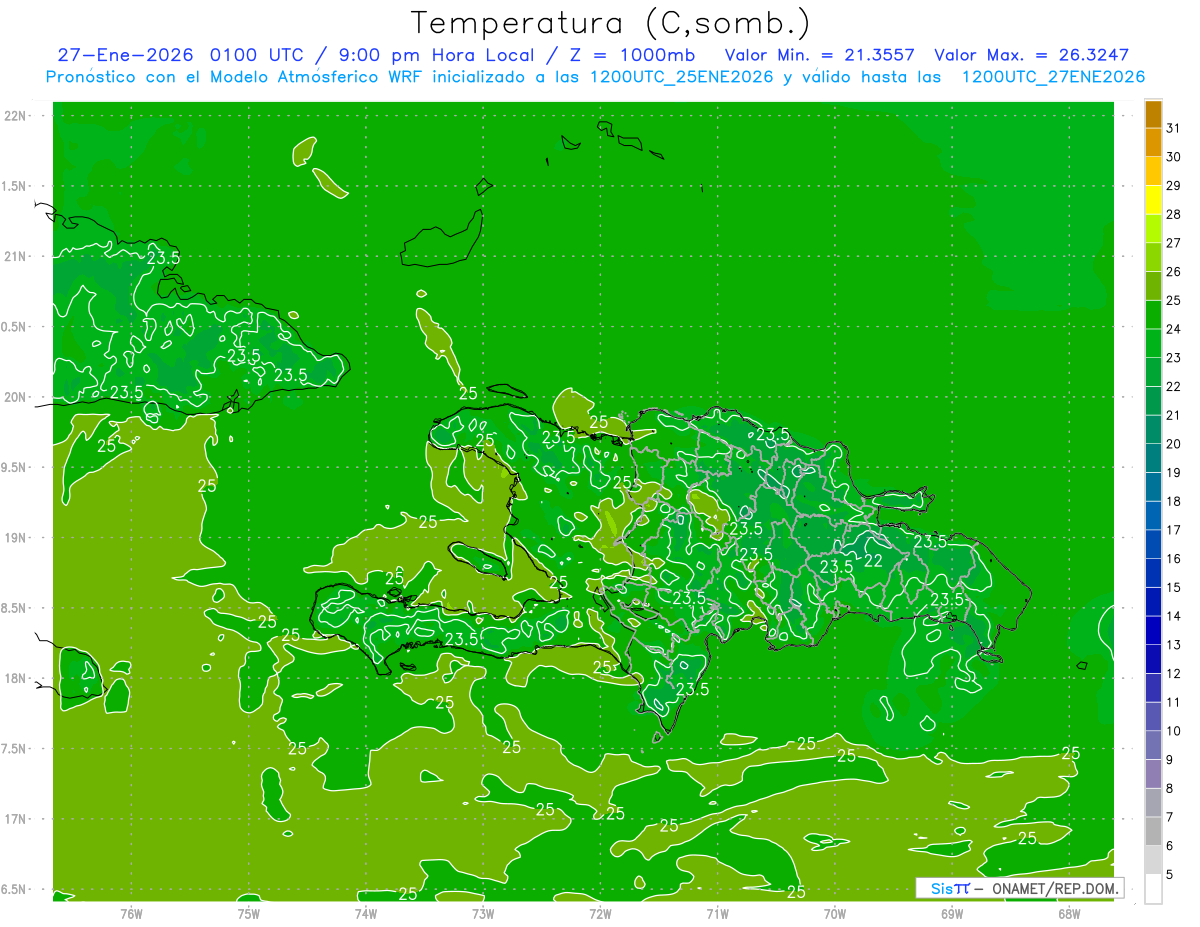Click the '1.5N' latitude label
The width and height of the screenshot is (1200, 927).
pos(16,186)
